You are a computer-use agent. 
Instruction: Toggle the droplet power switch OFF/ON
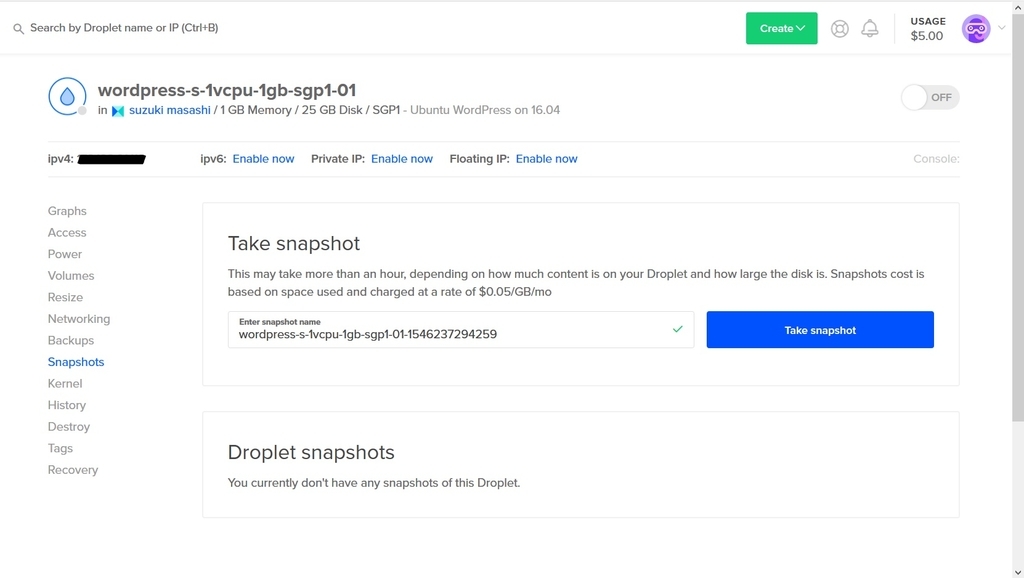point(930,97)
